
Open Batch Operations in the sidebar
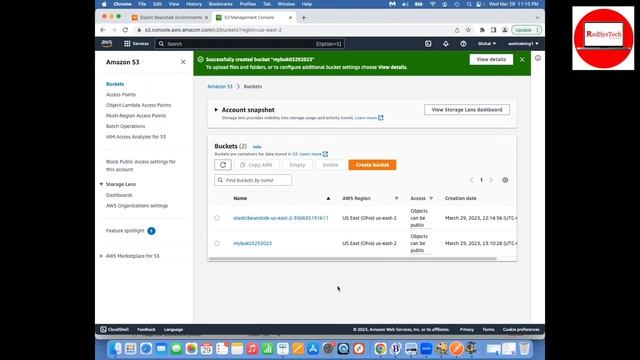(125, 127)
